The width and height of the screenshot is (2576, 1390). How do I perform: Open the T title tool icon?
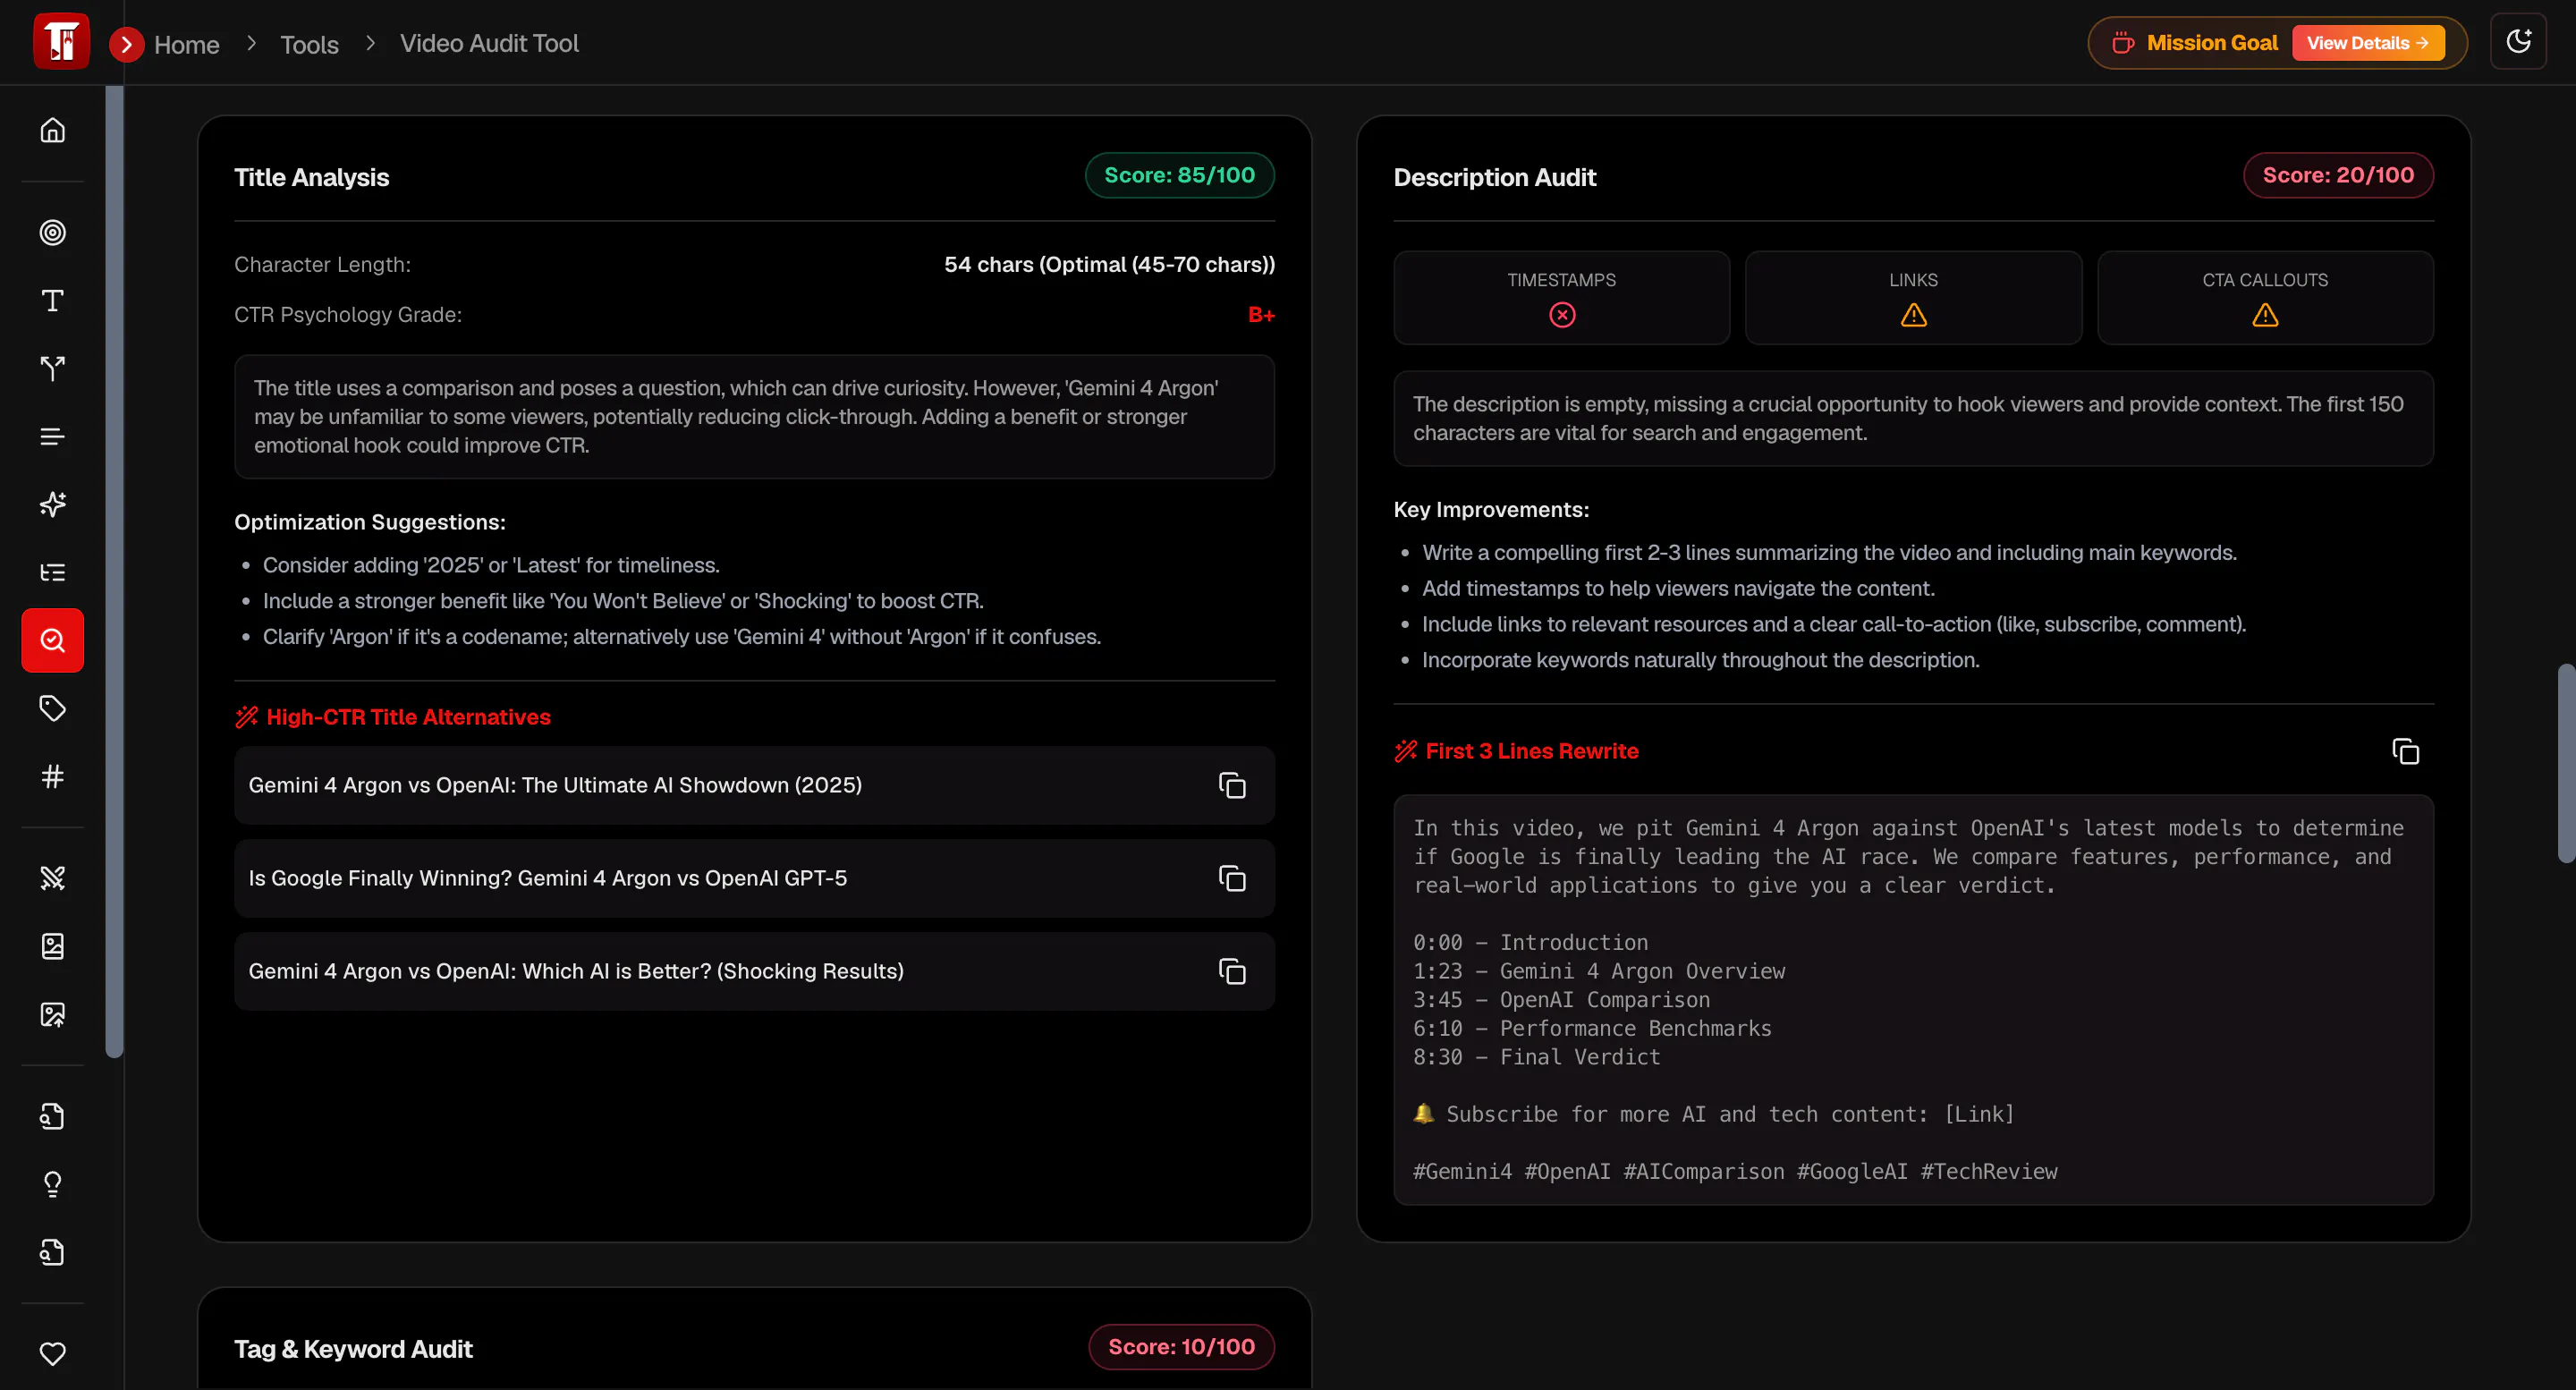coord(52,300)
